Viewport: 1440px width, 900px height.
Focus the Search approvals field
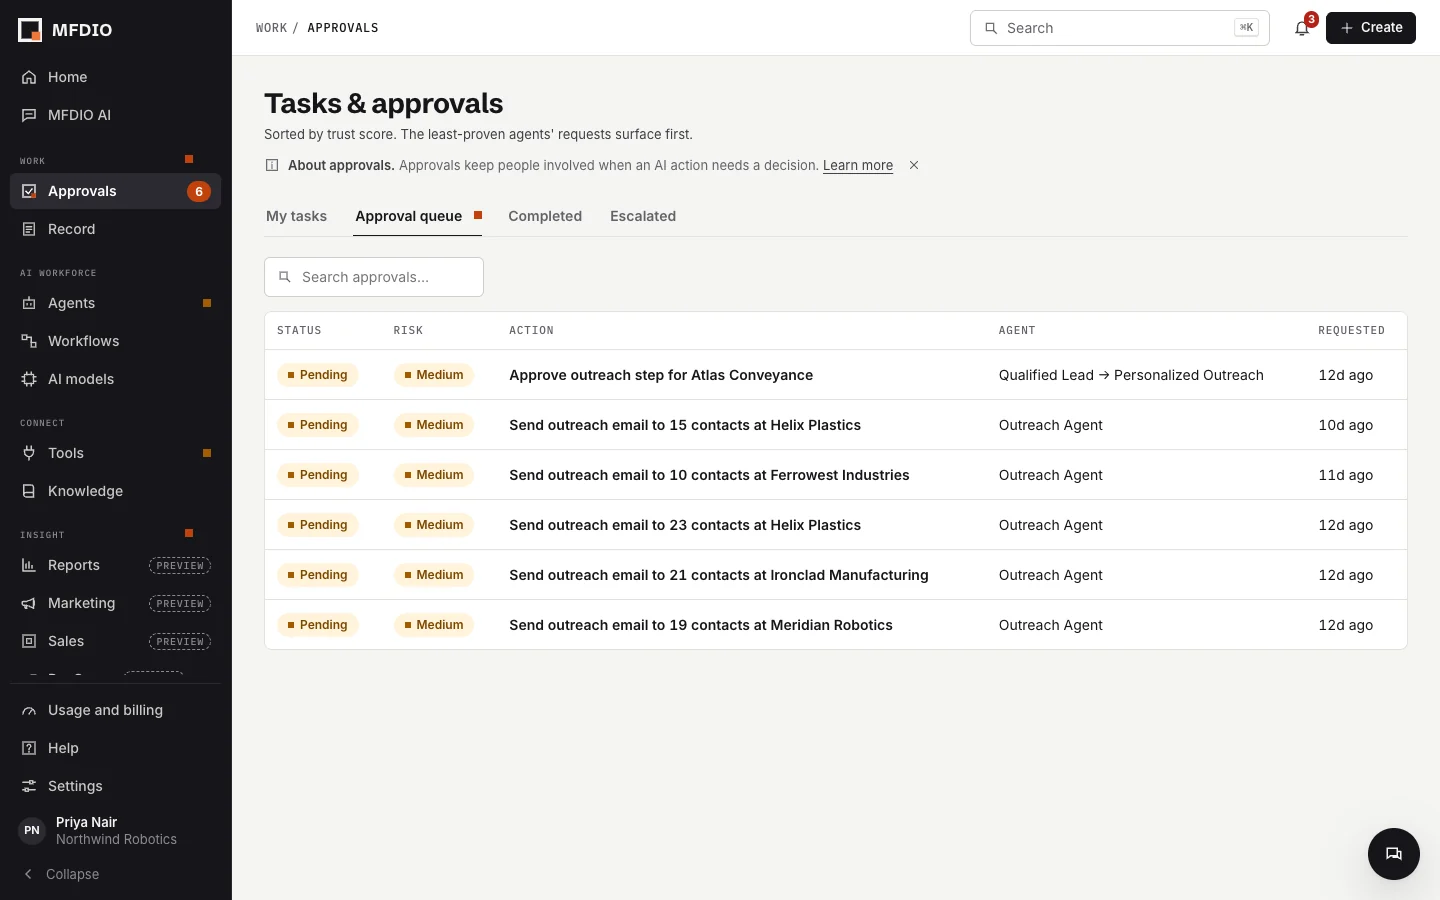tap(374, 277)
